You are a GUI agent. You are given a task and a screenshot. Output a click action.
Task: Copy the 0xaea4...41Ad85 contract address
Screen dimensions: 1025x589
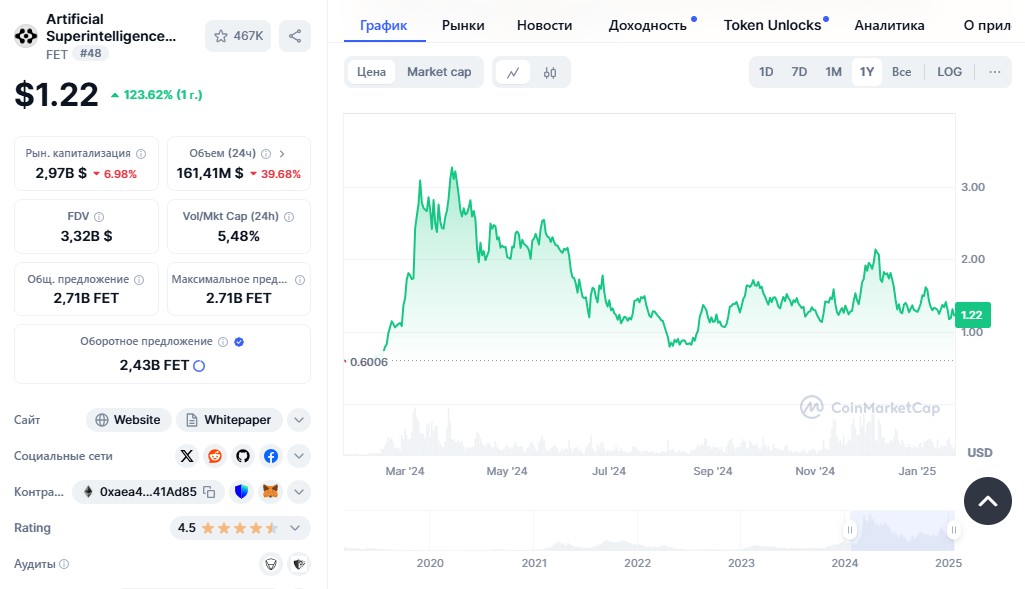pyautogui.click(x=209, y=492)
